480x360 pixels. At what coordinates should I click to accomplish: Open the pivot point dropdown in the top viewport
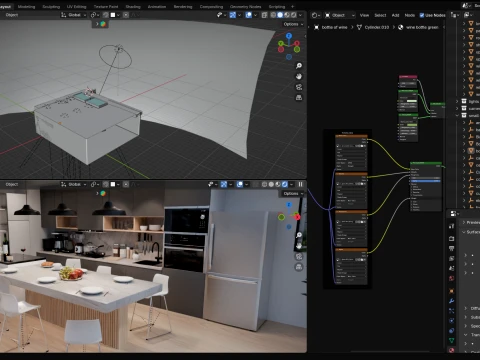click(x=95, y=15)
